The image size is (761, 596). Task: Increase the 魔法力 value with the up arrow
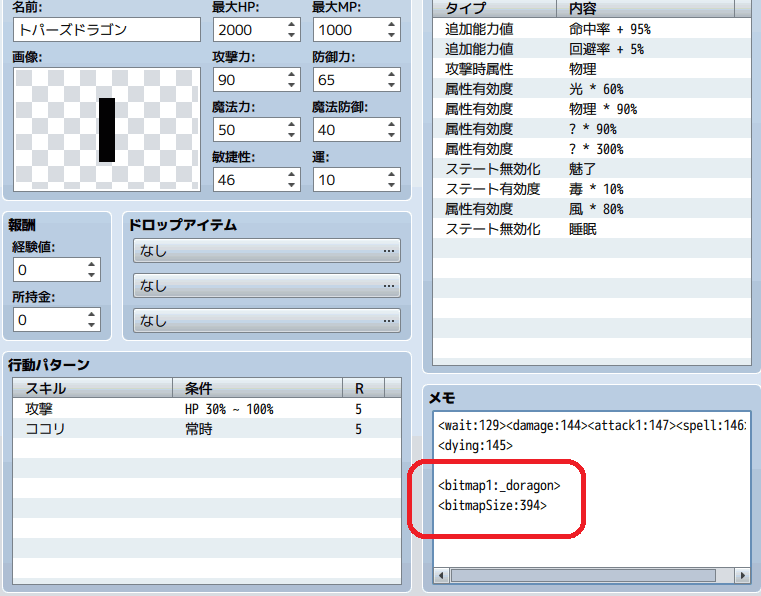291,124
